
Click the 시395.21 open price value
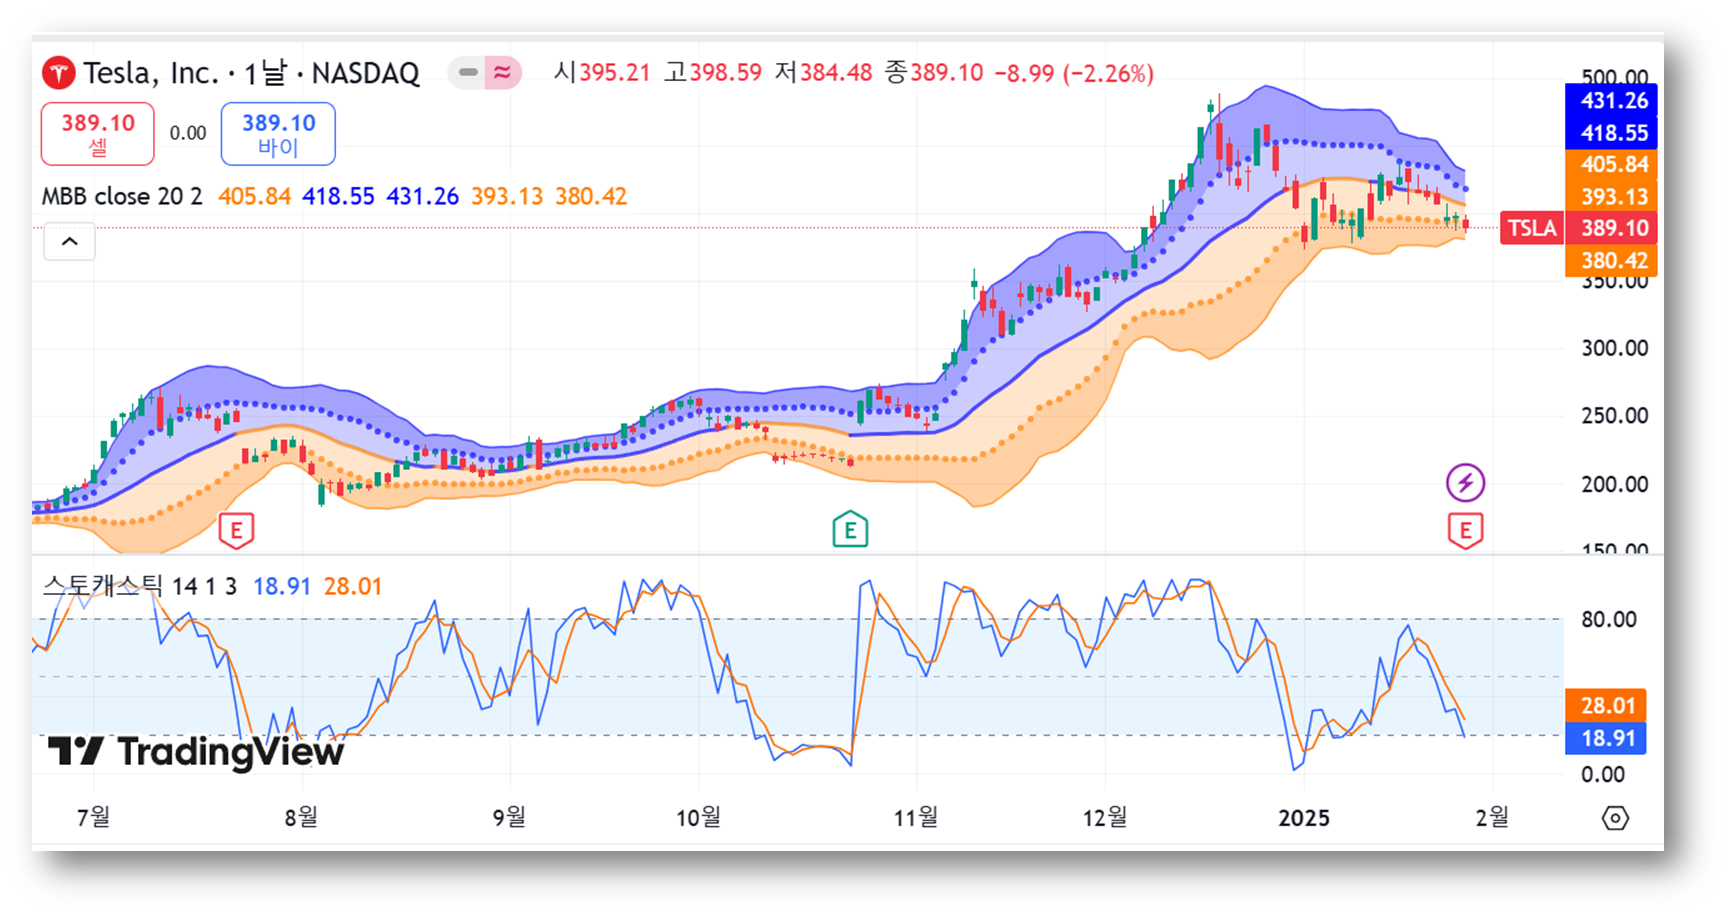click(602, 73)
